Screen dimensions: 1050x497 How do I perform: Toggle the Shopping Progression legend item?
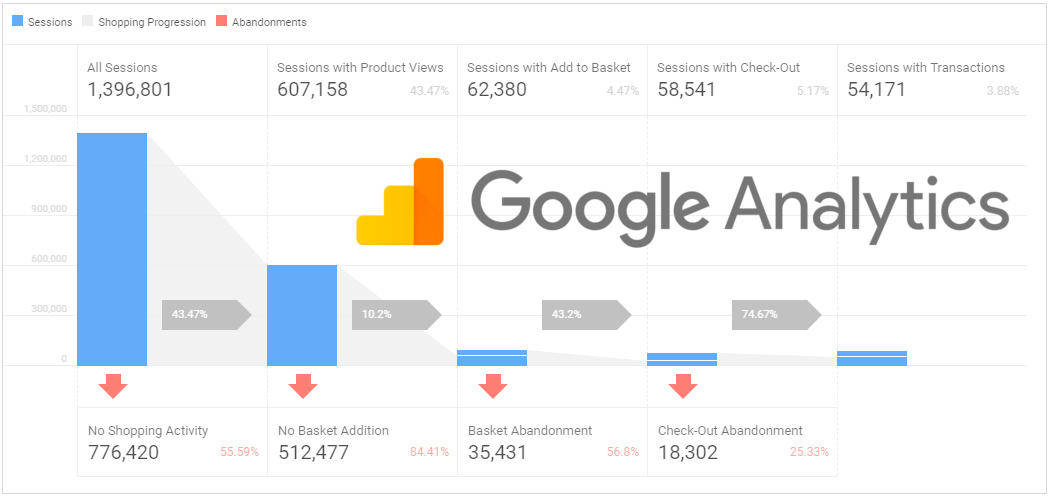pyautogui.click(x=144, y=22)
